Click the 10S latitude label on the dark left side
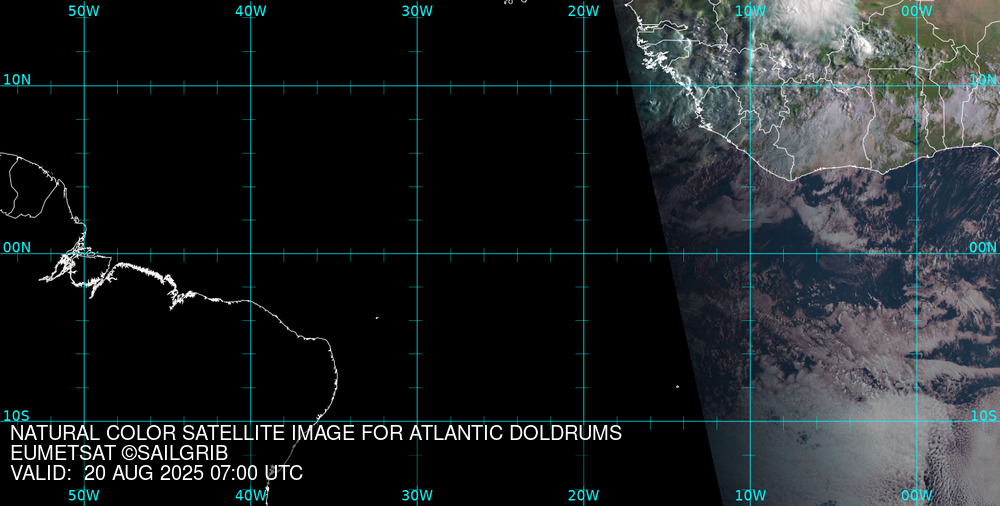This screenshot has width=1000, height=506. 16,416
